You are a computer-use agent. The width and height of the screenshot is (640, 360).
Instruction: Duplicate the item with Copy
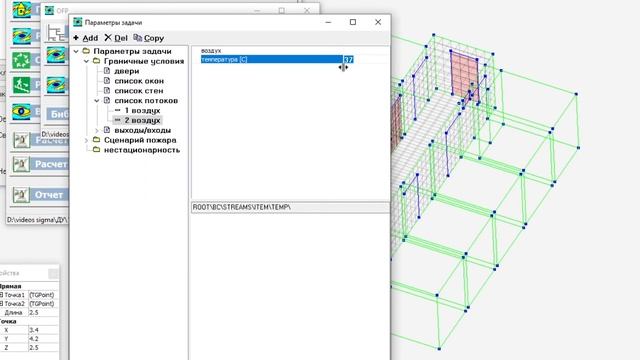pos(149,38)
